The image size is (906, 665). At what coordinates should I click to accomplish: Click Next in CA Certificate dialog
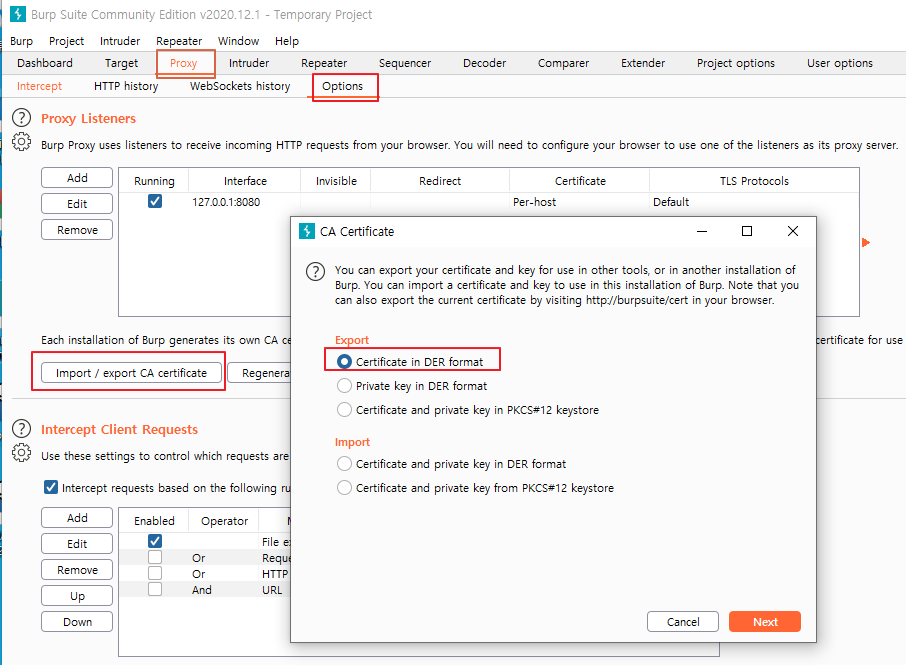(x=765, y=622)
